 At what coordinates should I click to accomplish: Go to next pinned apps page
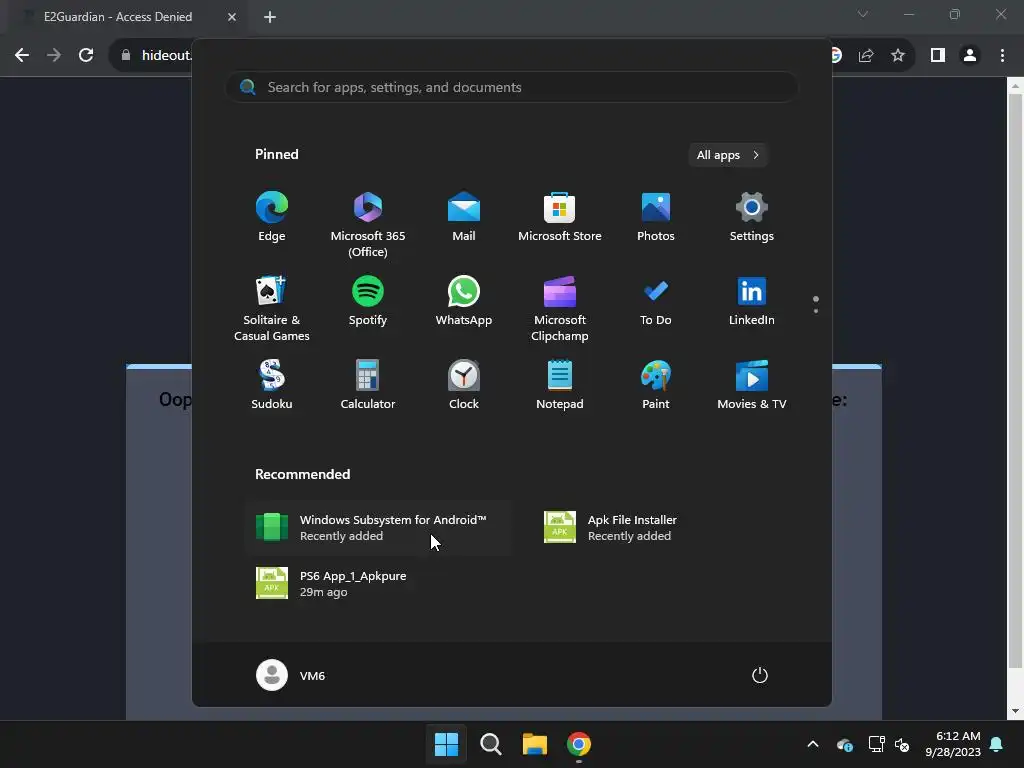tap(816, 310)
